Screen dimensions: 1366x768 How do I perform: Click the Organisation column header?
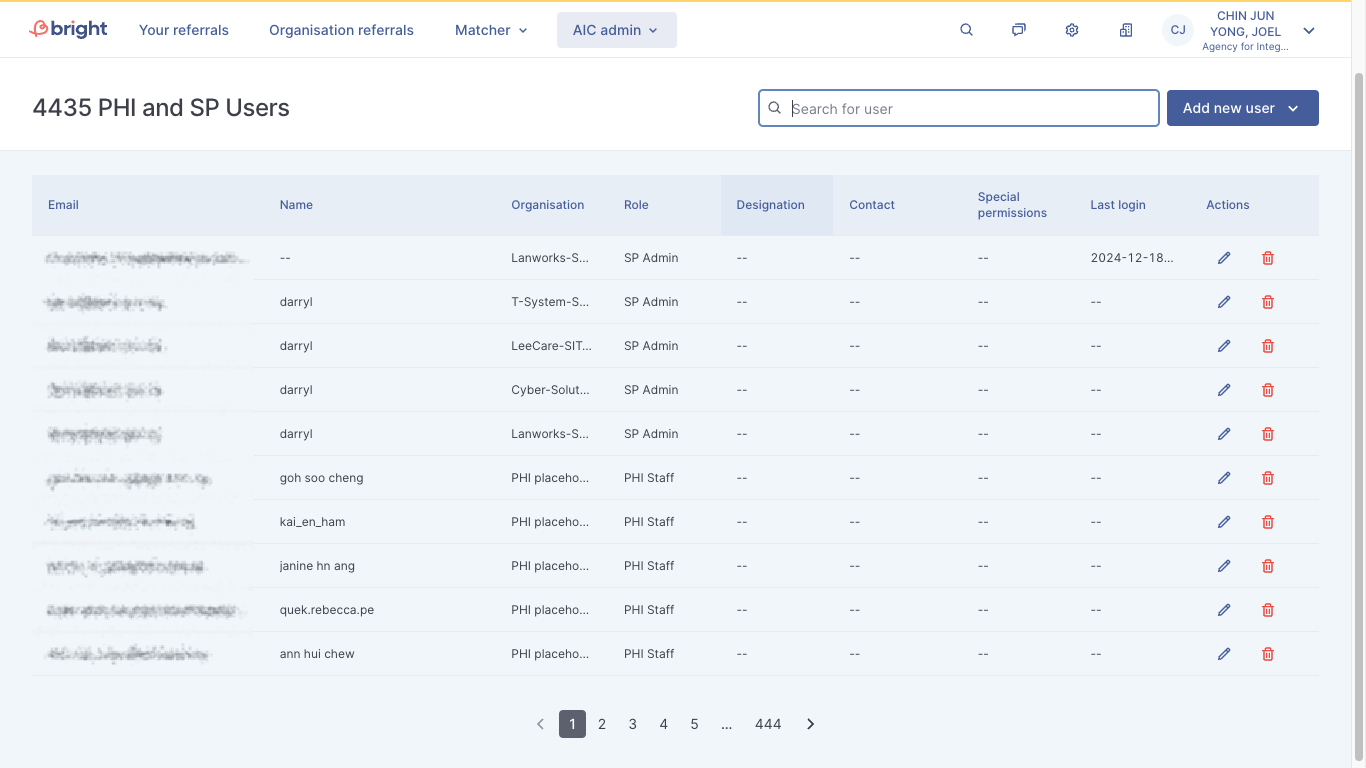[547, 205]
